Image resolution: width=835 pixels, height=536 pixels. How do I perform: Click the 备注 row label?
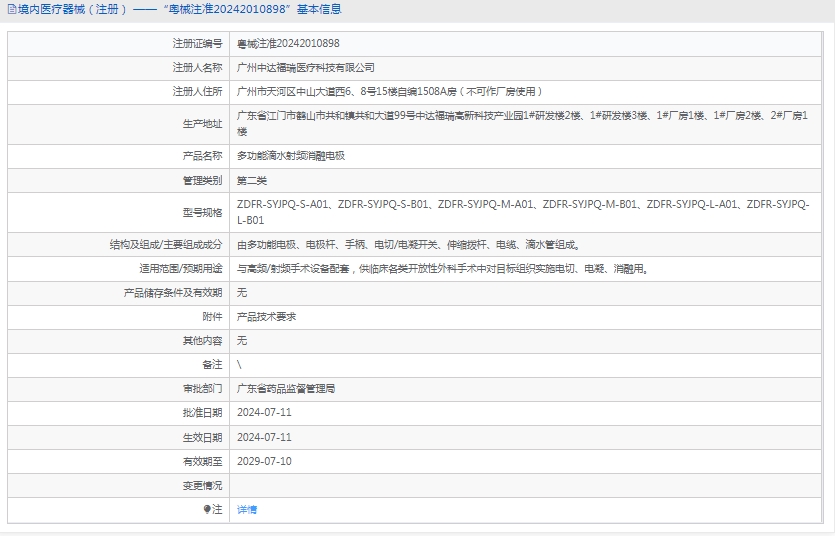[210, 365]
